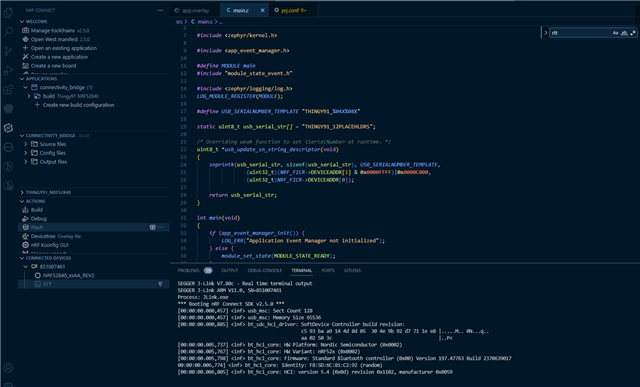This screenshot has height=387, width=640.
Task: Click nRF Kconfig GUI label
Action: tap(49, 245)
